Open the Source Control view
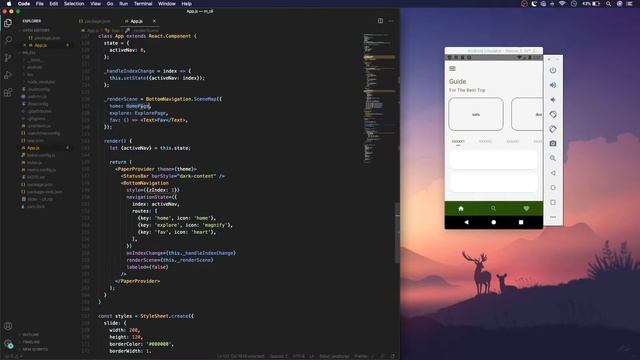This screenshot has width=640, height=360. 8,58
